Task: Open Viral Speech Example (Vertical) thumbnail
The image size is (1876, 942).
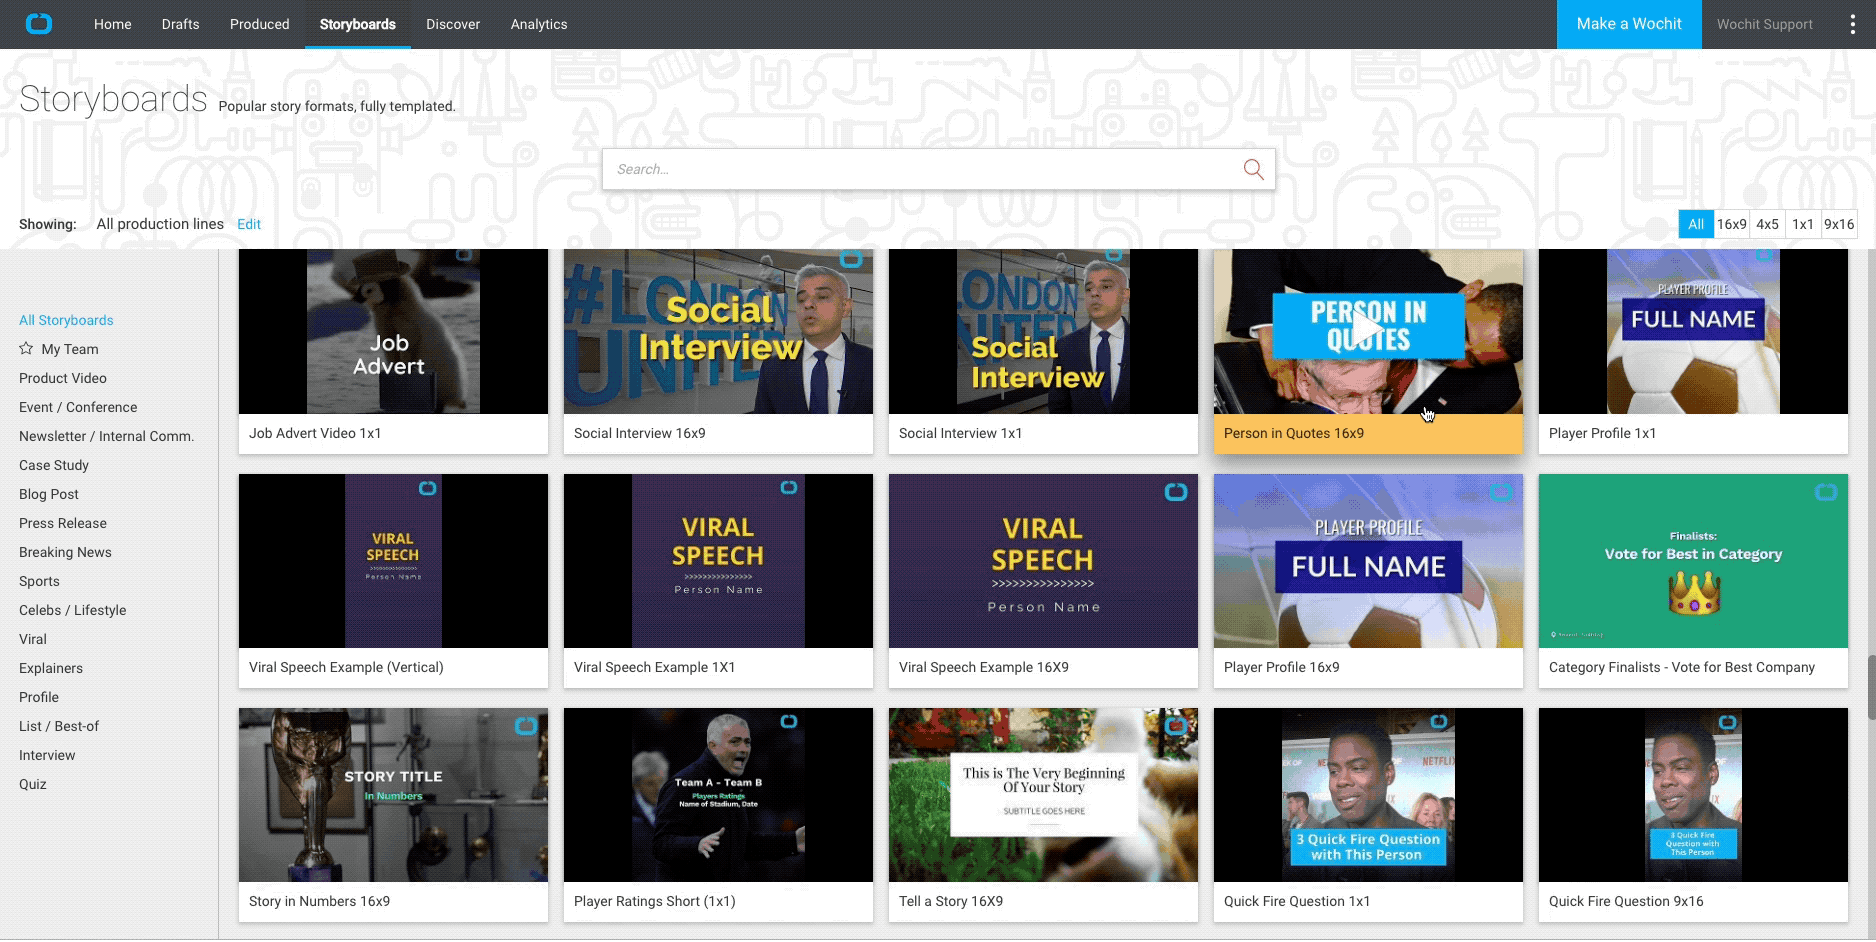Action: [393, 561]
